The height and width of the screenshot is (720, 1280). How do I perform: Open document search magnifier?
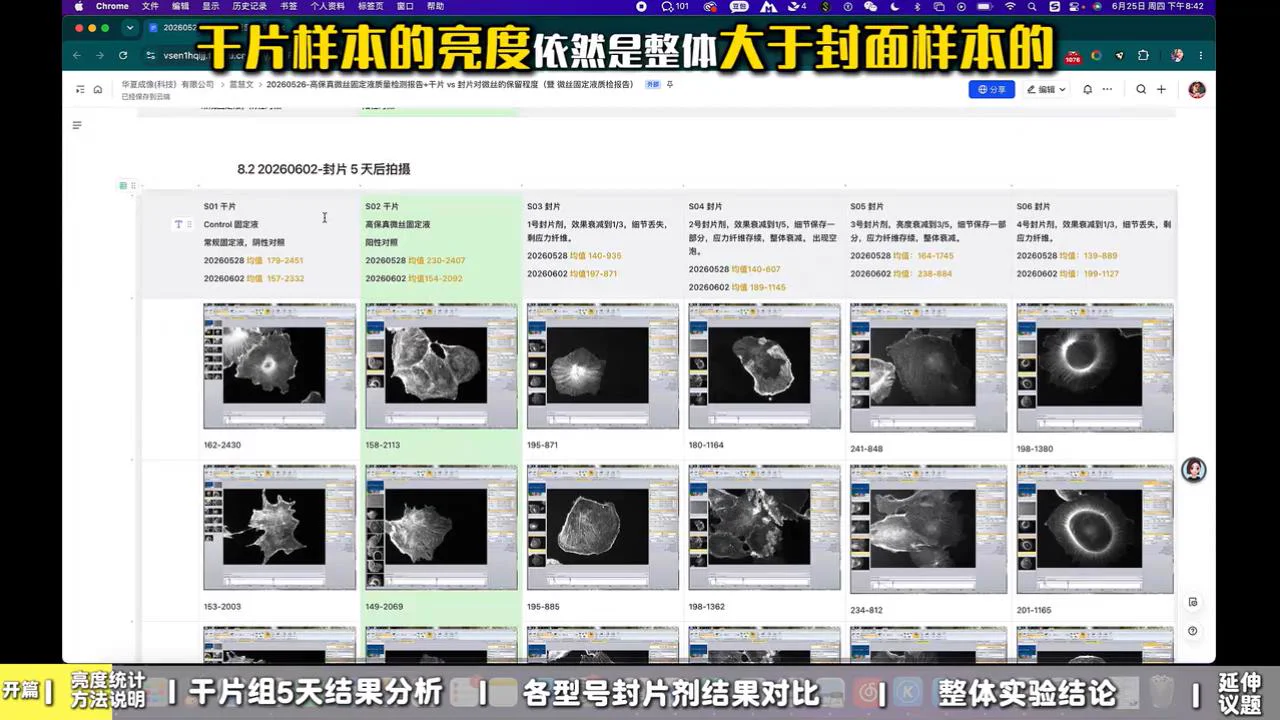coord(1141,89)
